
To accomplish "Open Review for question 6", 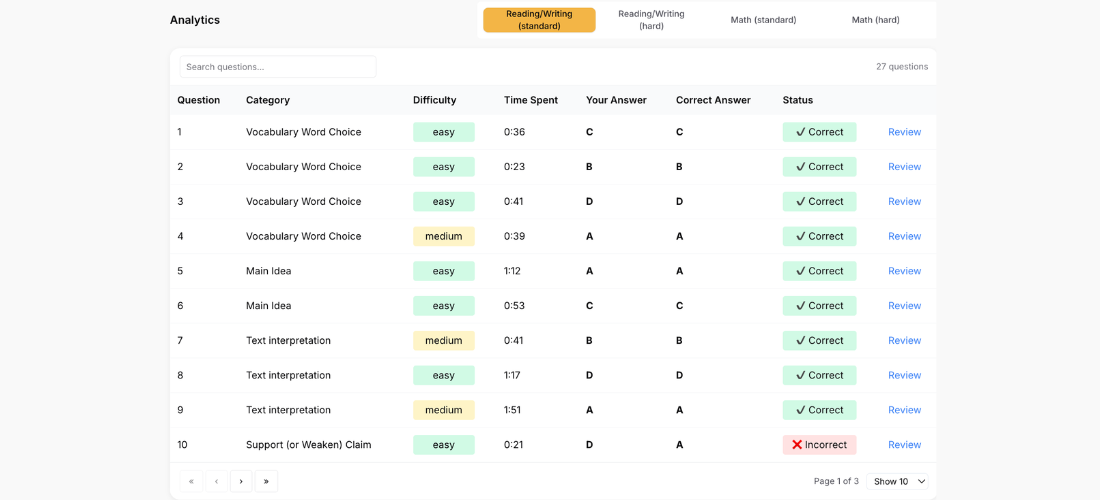I will (x=904, y=306).
